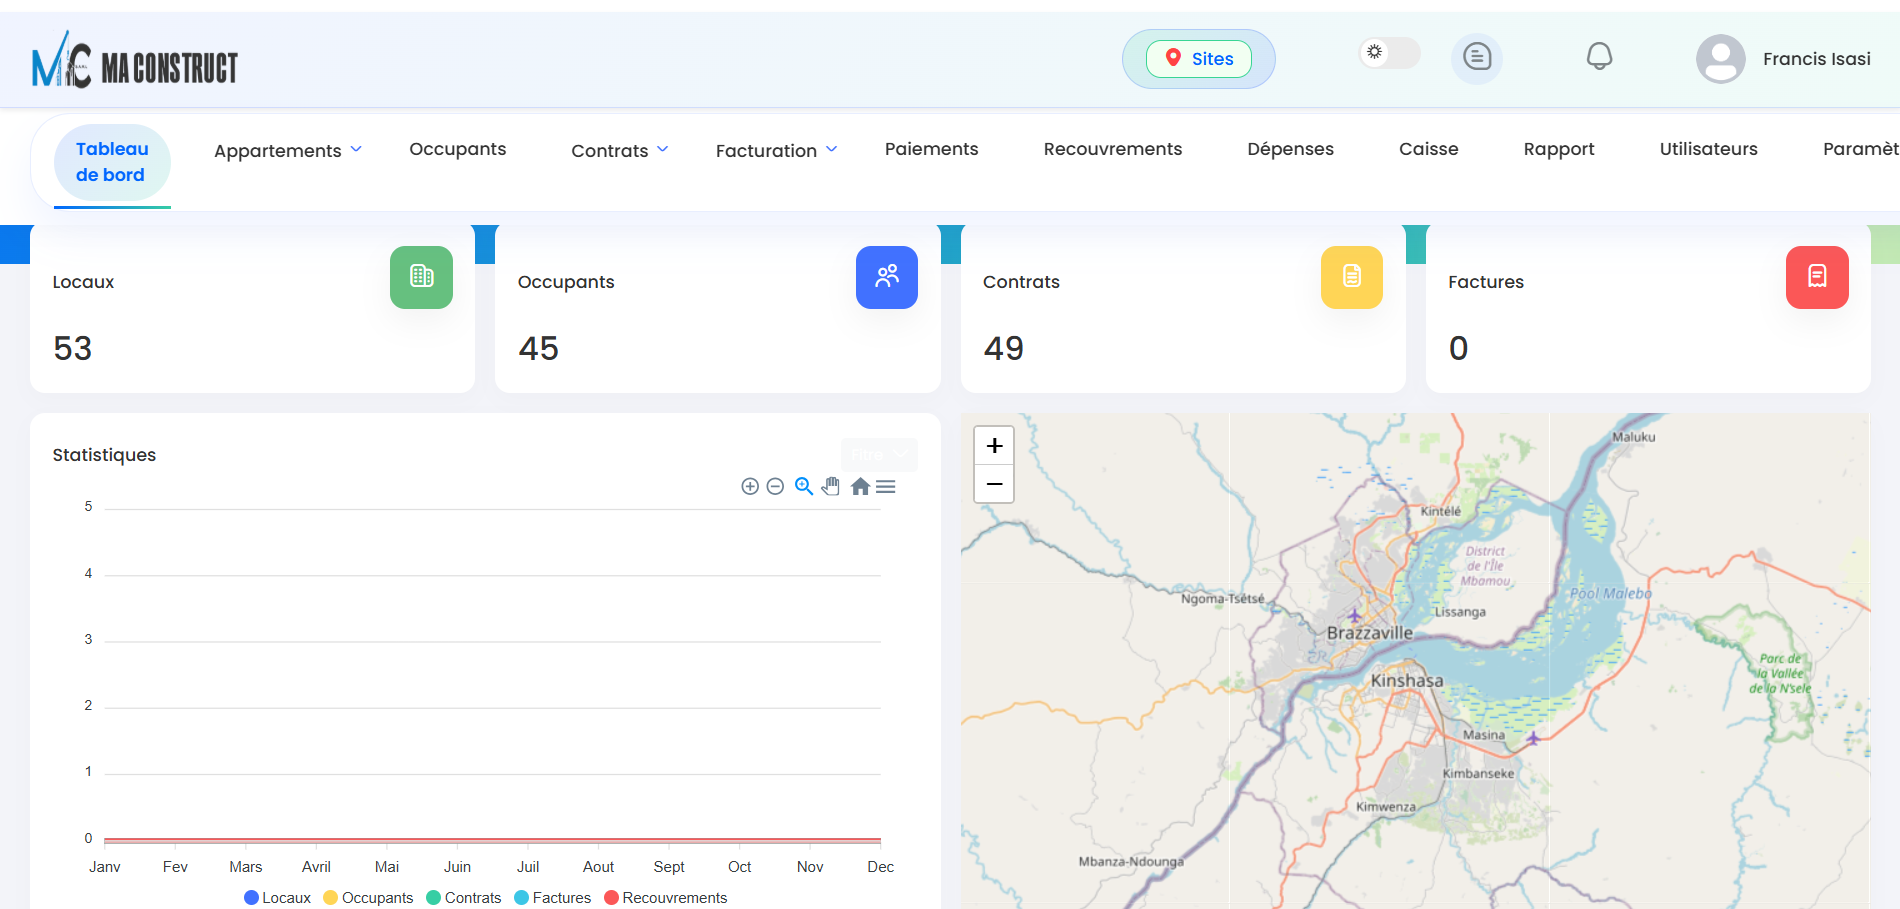Go to the Dépenses menu item
This screenshot has width=1900, height=909.
[1290, 149]
